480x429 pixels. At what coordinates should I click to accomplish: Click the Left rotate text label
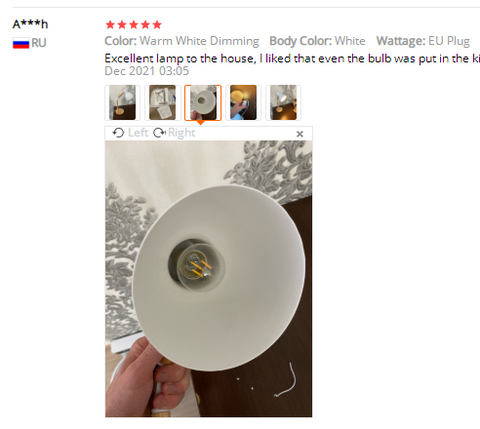point(138,133)
